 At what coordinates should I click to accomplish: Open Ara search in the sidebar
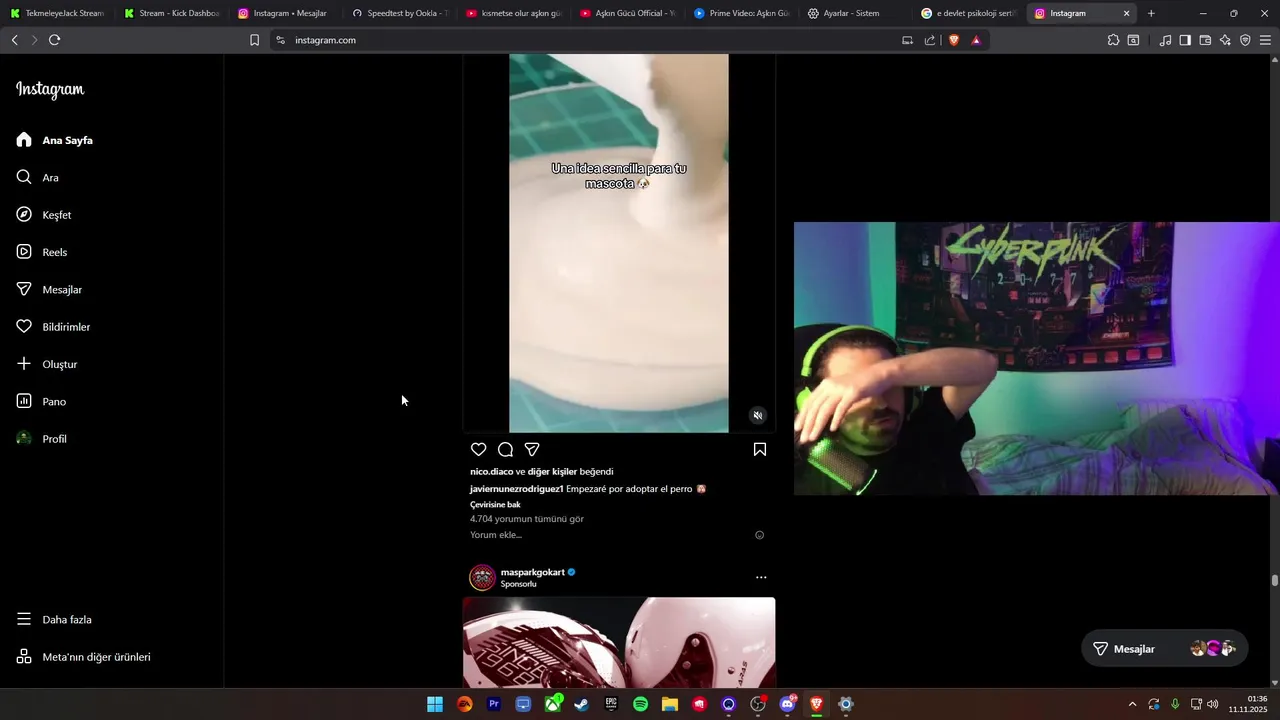(x=38, y=177)
